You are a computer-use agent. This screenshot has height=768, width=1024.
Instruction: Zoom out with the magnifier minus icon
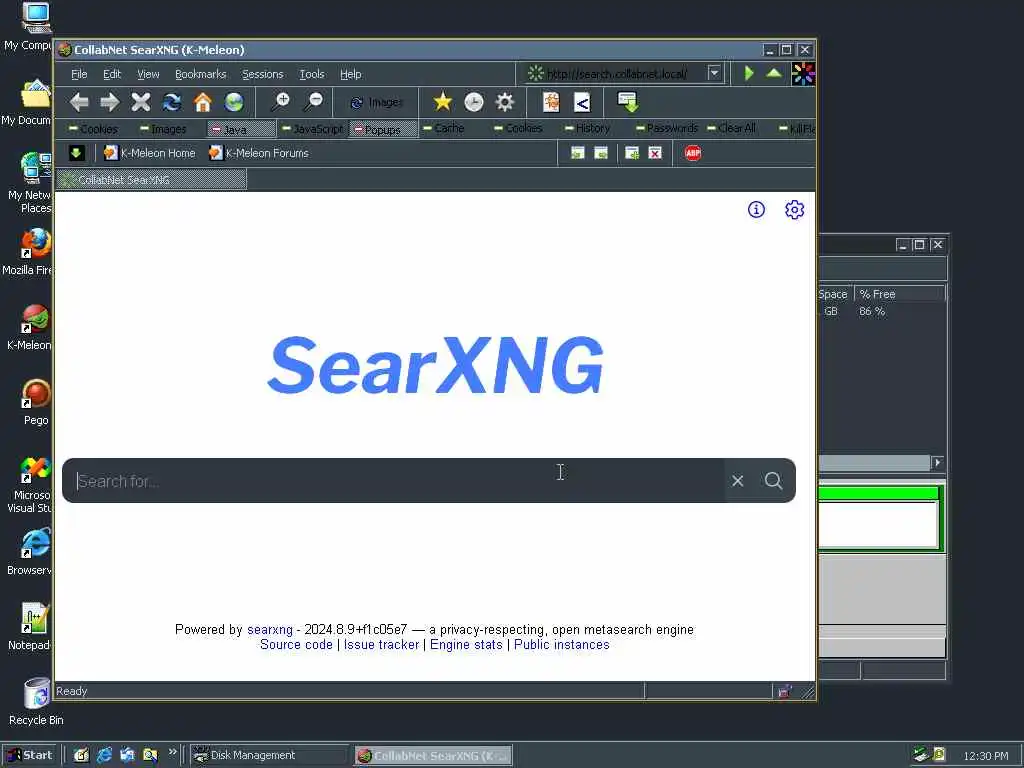tap(313, 102)
